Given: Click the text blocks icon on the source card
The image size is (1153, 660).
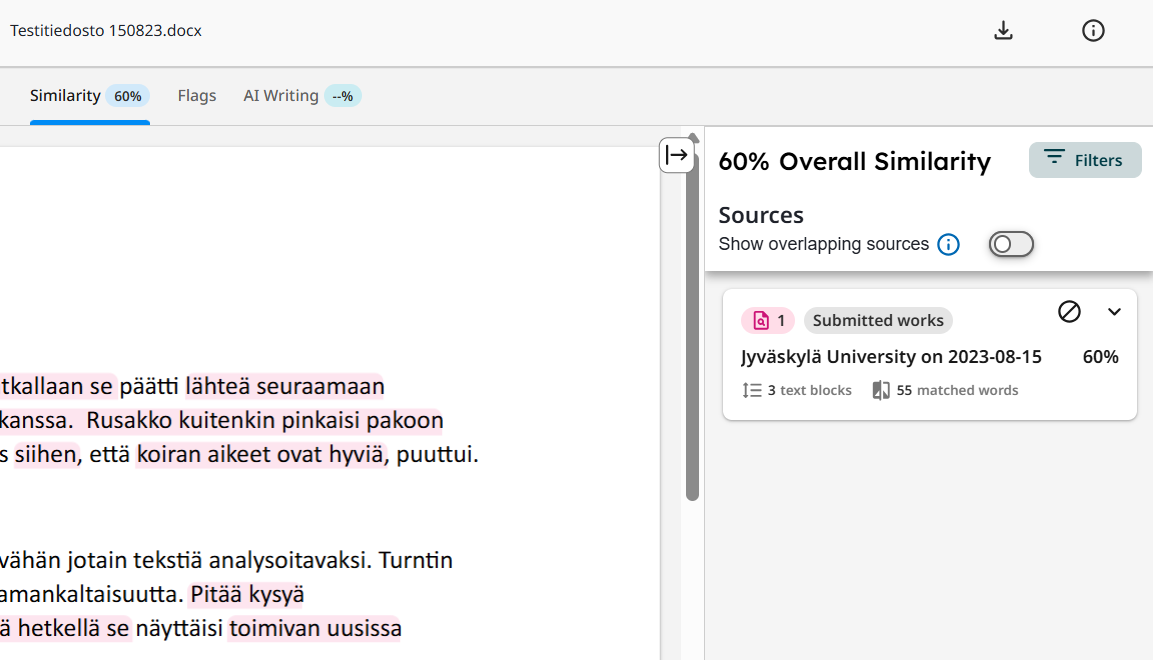Looking at the screenshot, I should [753, 390].
